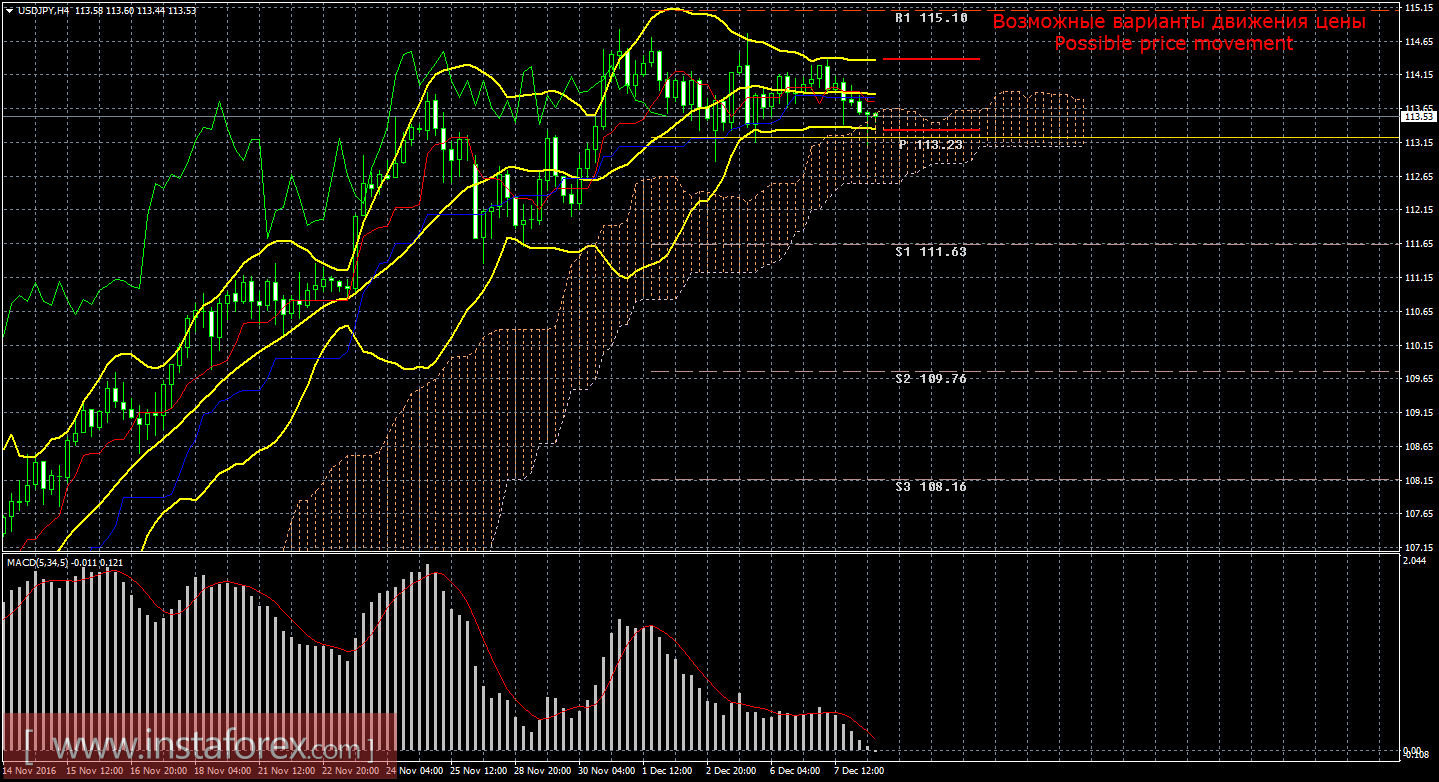The width and height of the screenshot is (1439, 782).
Task: Click the 107.15 price scale value
Action: point(1416,547)
